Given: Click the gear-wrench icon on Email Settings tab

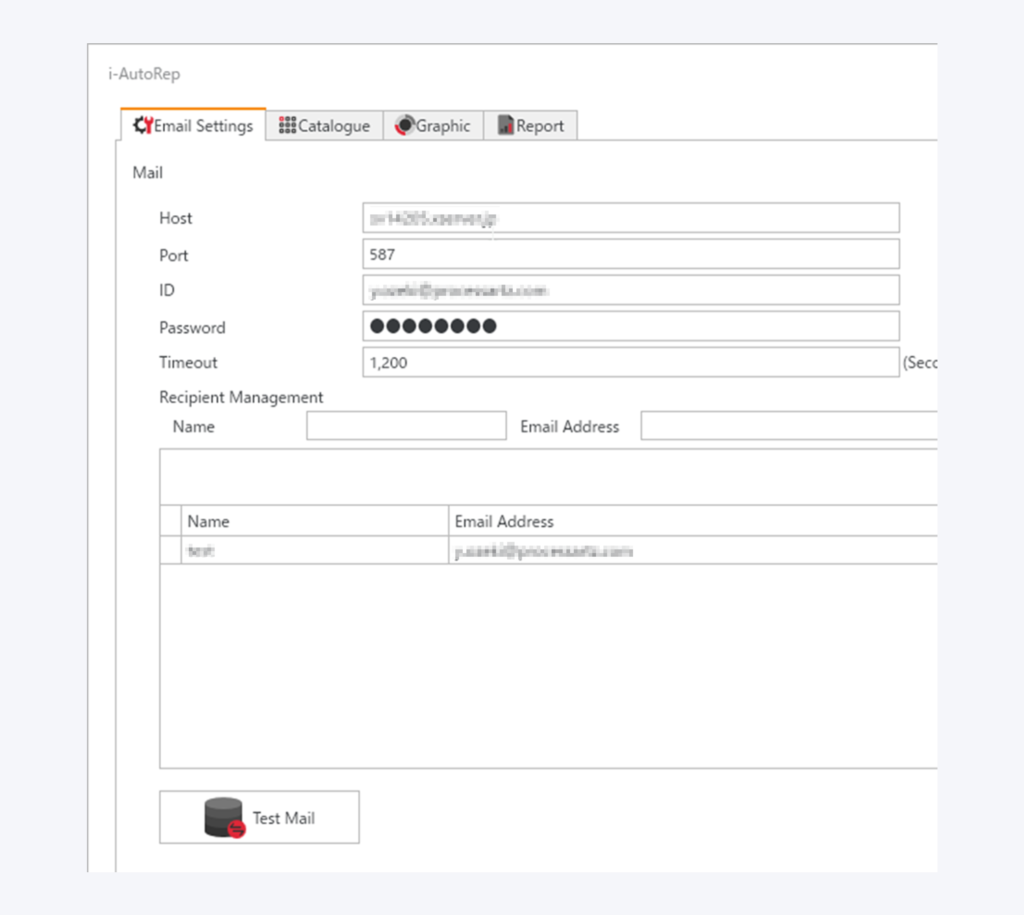Looking at the screenshot, I should point(143,126).
